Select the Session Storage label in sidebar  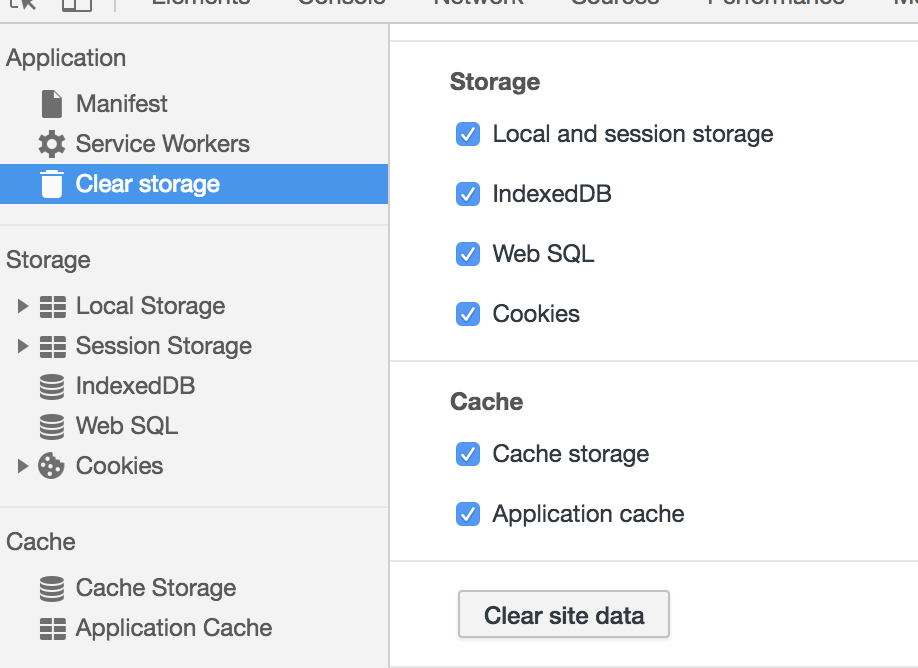[x=163, y=346]
